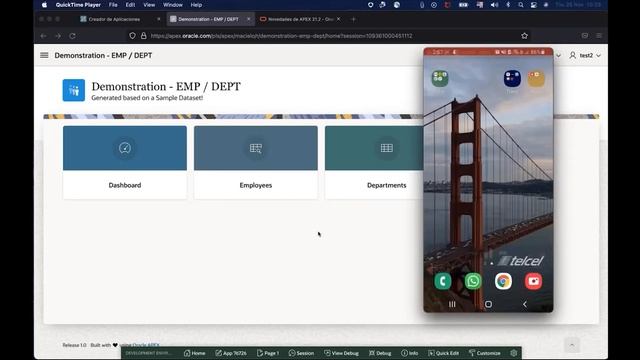Click Session in developer toolbar
Viewport: 640px width, 360px height.
[x=301, y=353]
